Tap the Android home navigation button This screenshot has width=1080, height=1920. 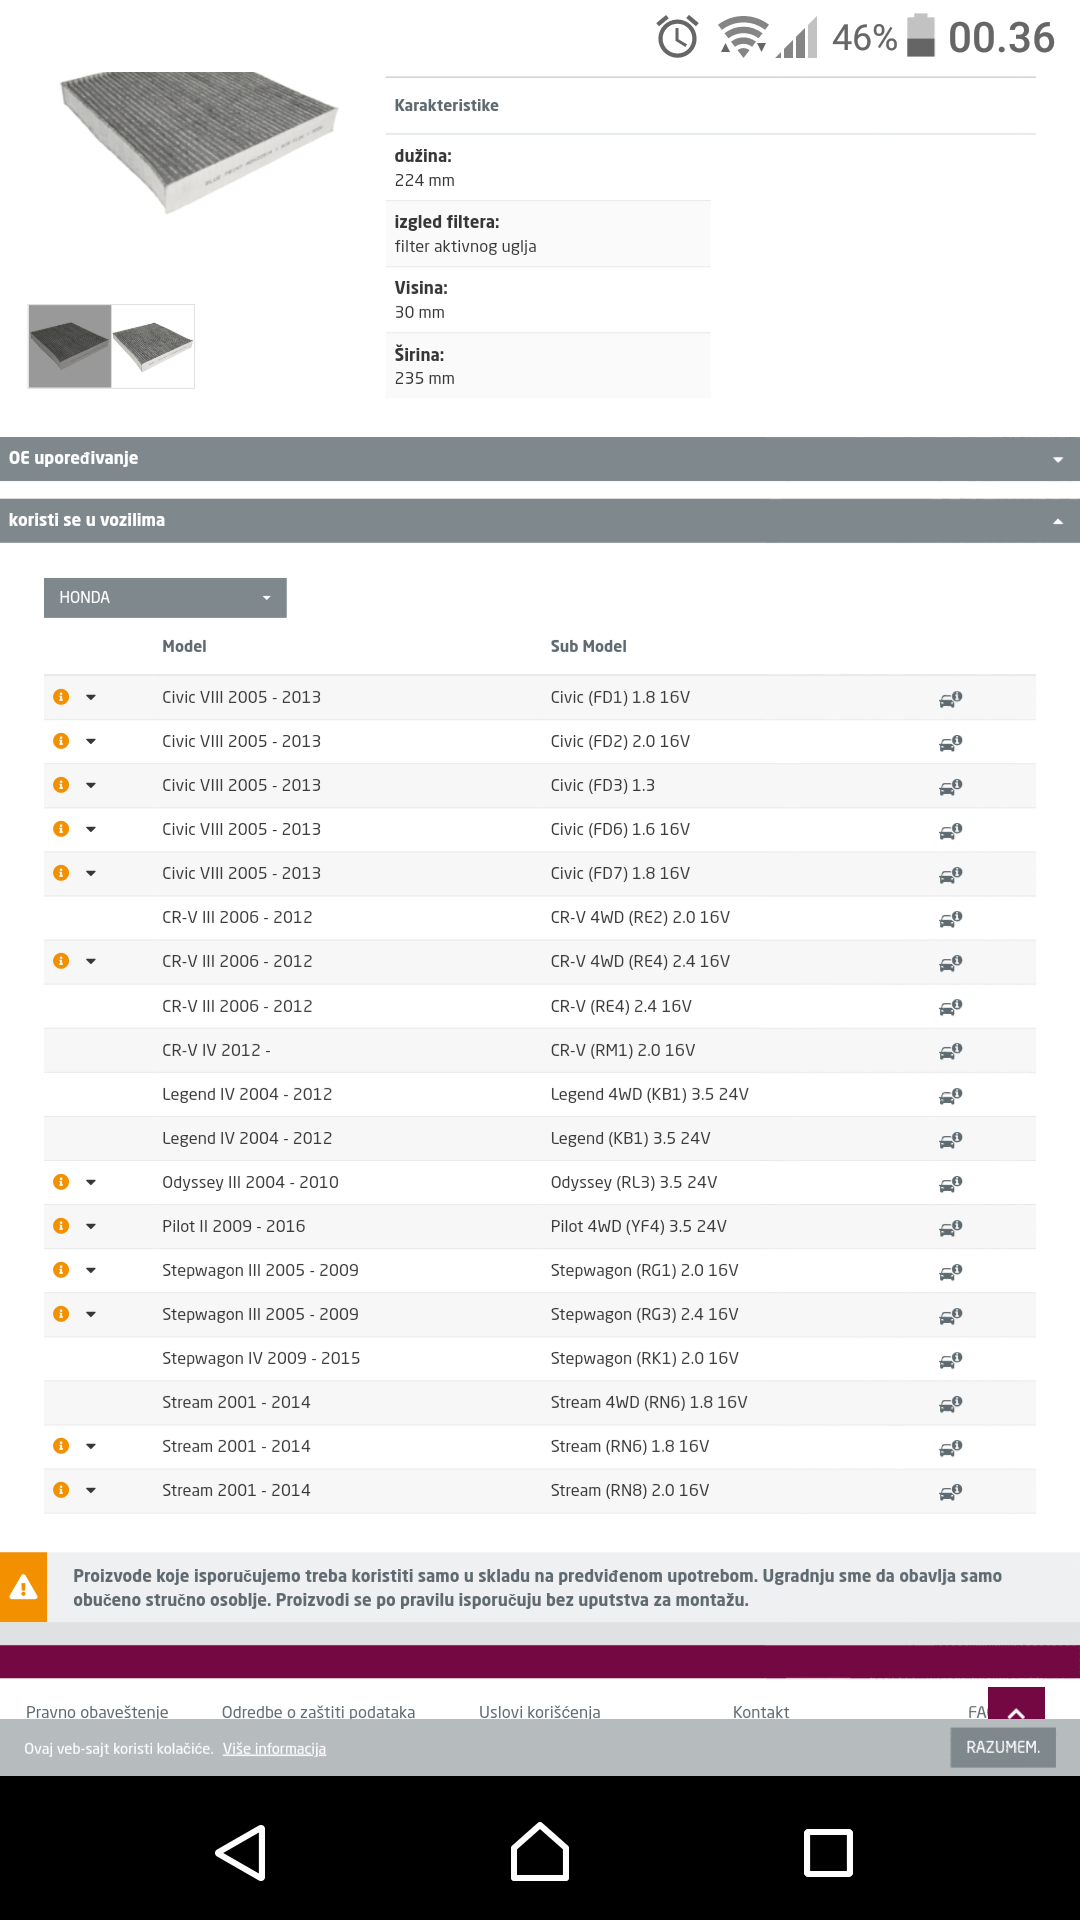(540, 1852)
